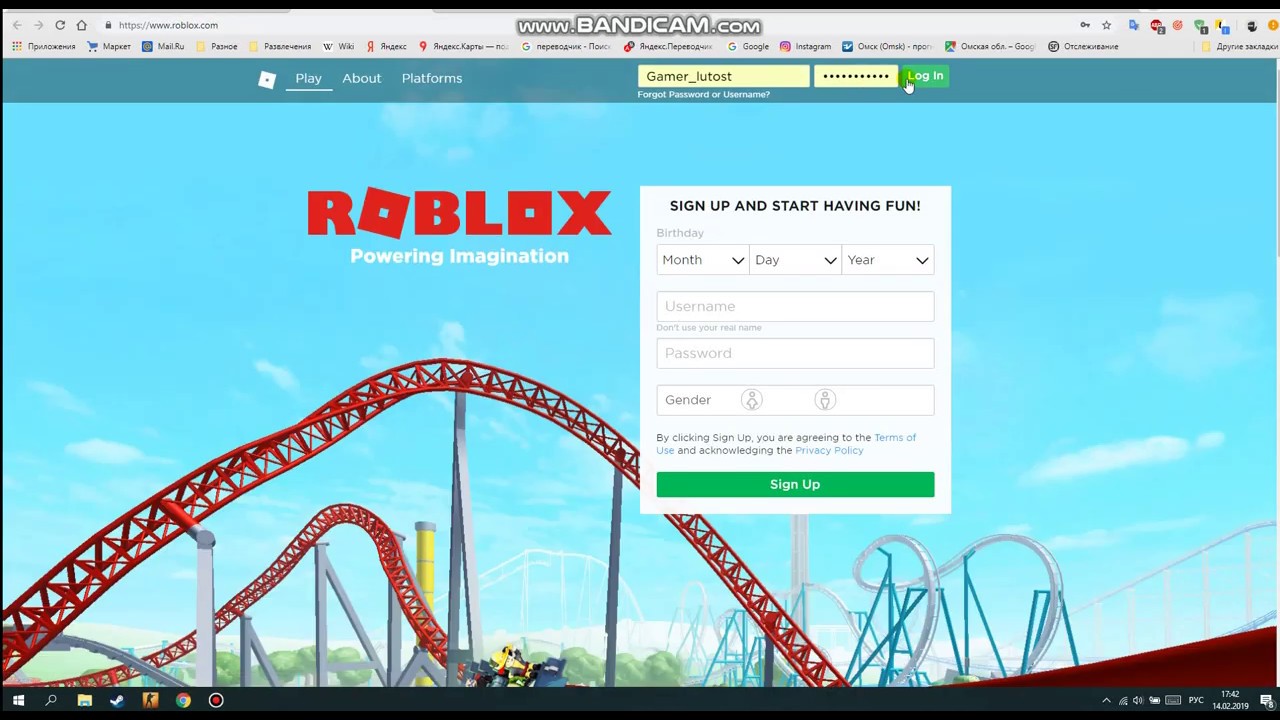The image size is (1280, 720).
Task: Open the Counter-Strike taskbar icon
Action: (x=150, y=701)
